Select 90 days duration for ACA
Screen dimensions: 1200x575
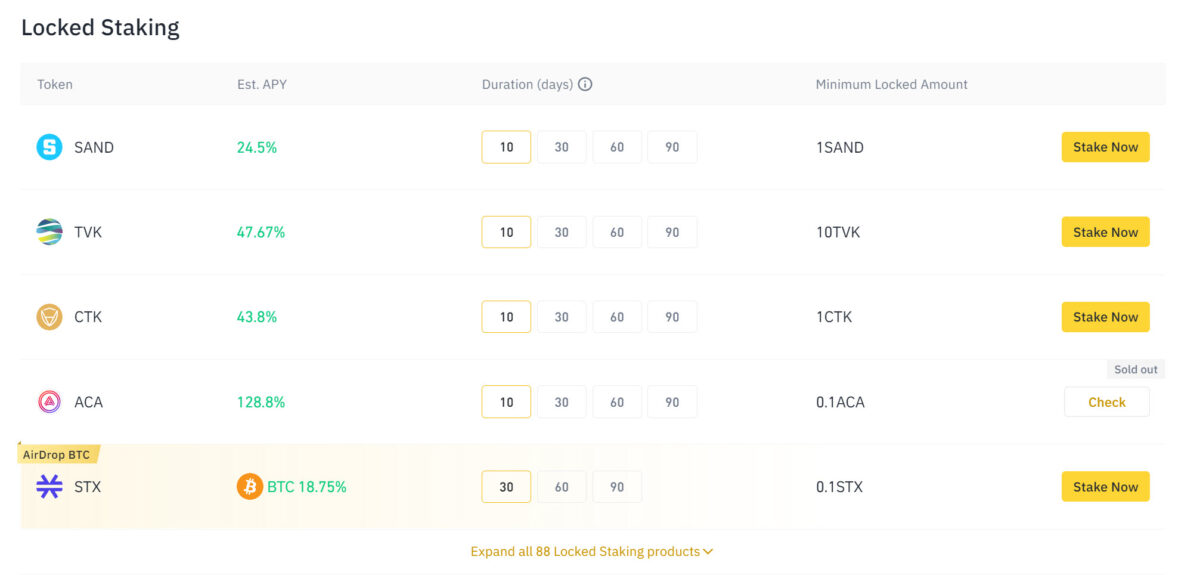[x=672, y=402]
